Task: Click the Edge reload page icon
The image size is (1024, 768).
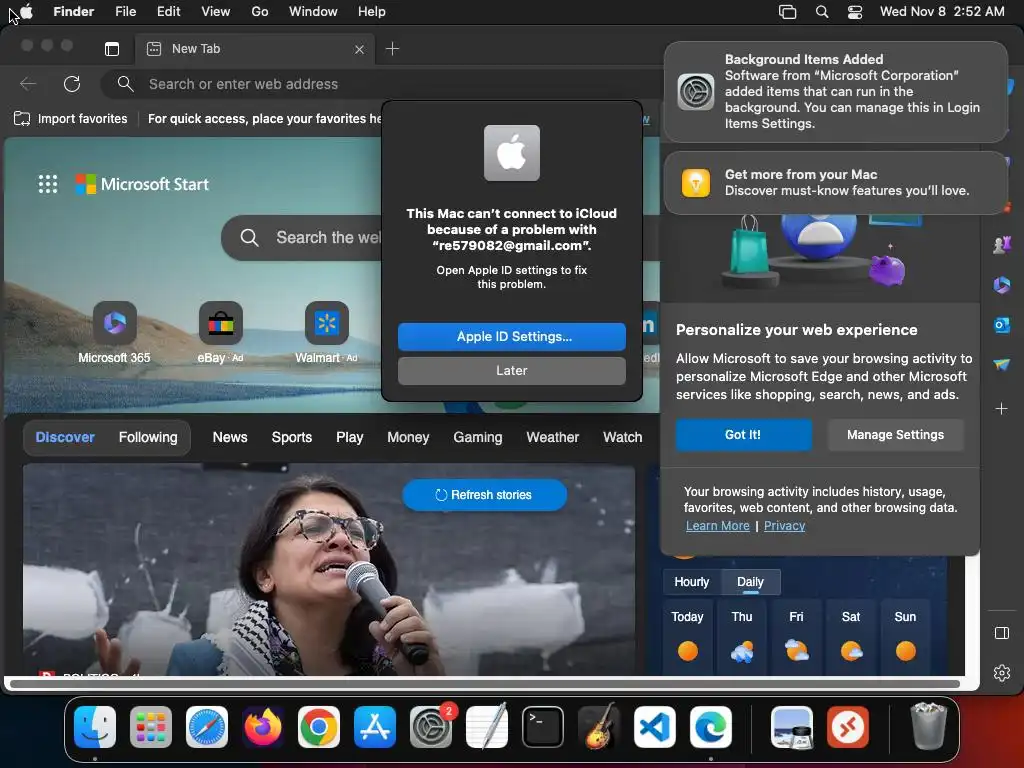Action: pyautogui.click(x=72, y=84)
